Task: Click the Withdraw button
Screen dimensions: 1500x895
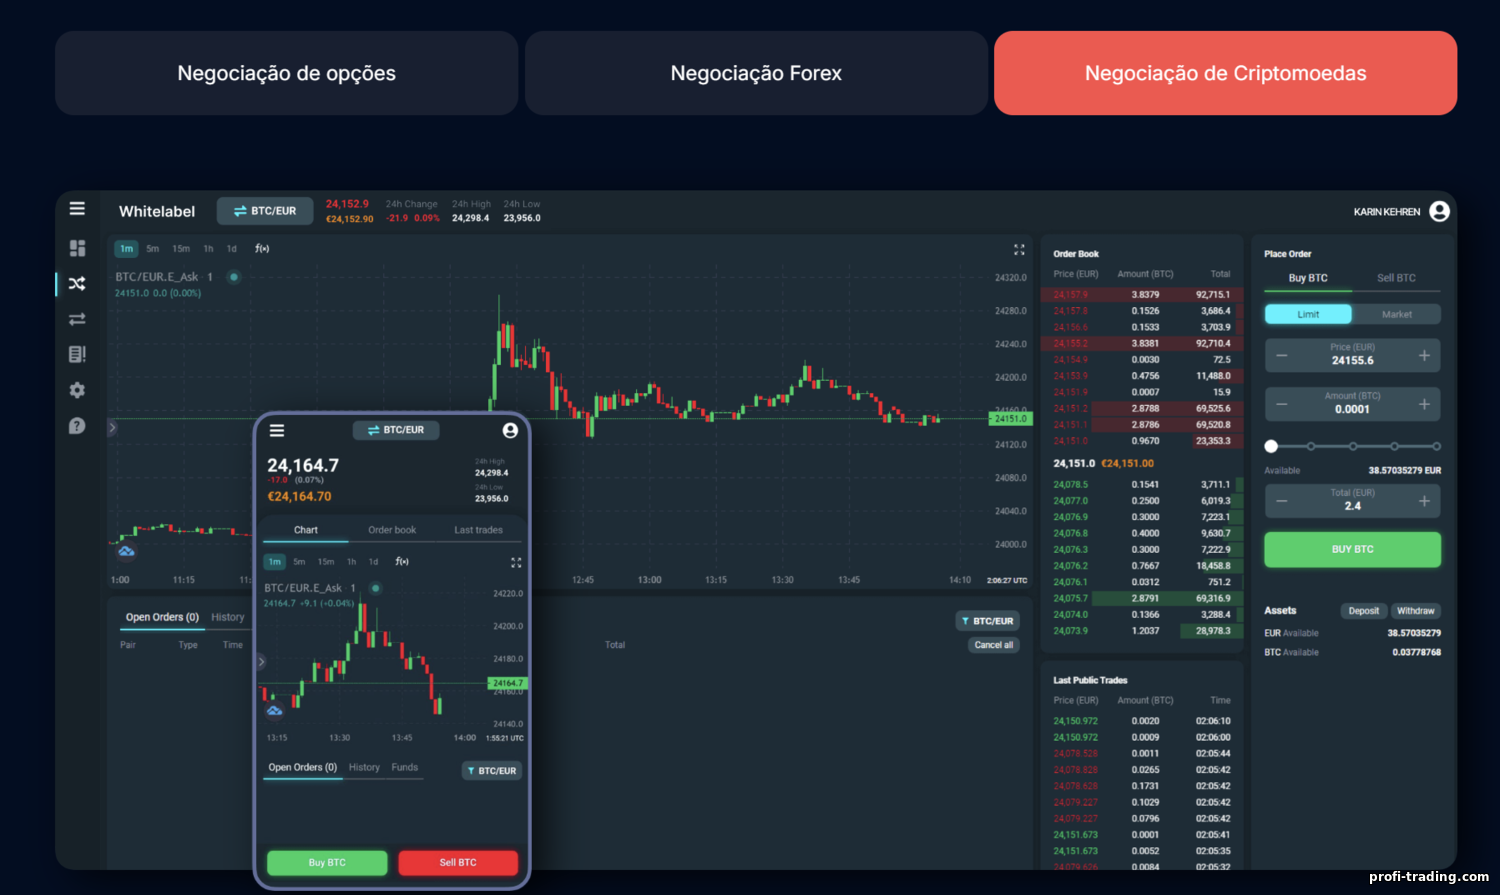Action: point(1415,611)
